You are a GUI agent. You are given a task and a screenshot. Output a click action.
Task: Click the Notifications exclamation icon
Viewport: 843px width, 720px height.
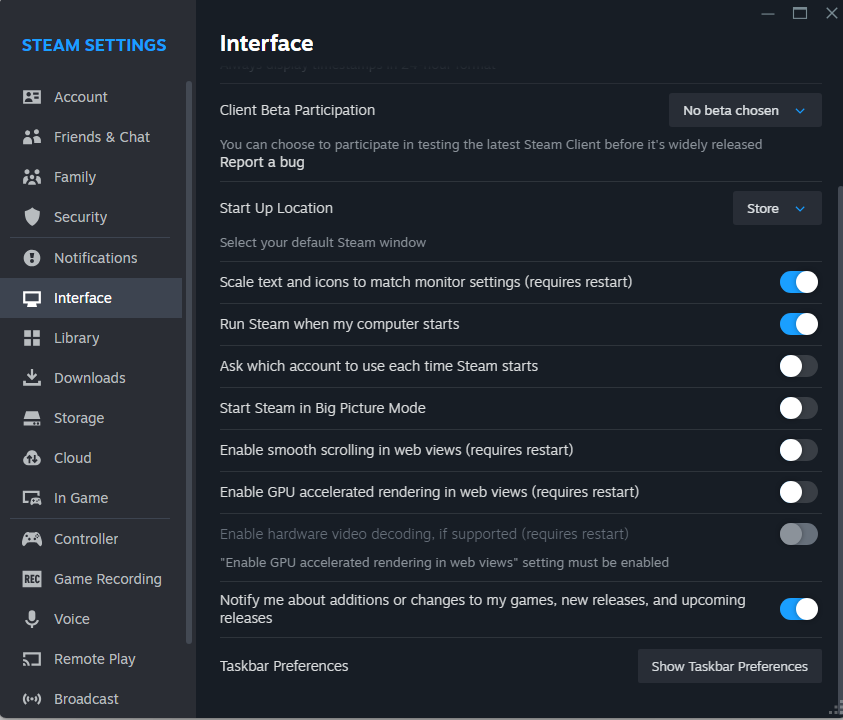pos(32,258)
